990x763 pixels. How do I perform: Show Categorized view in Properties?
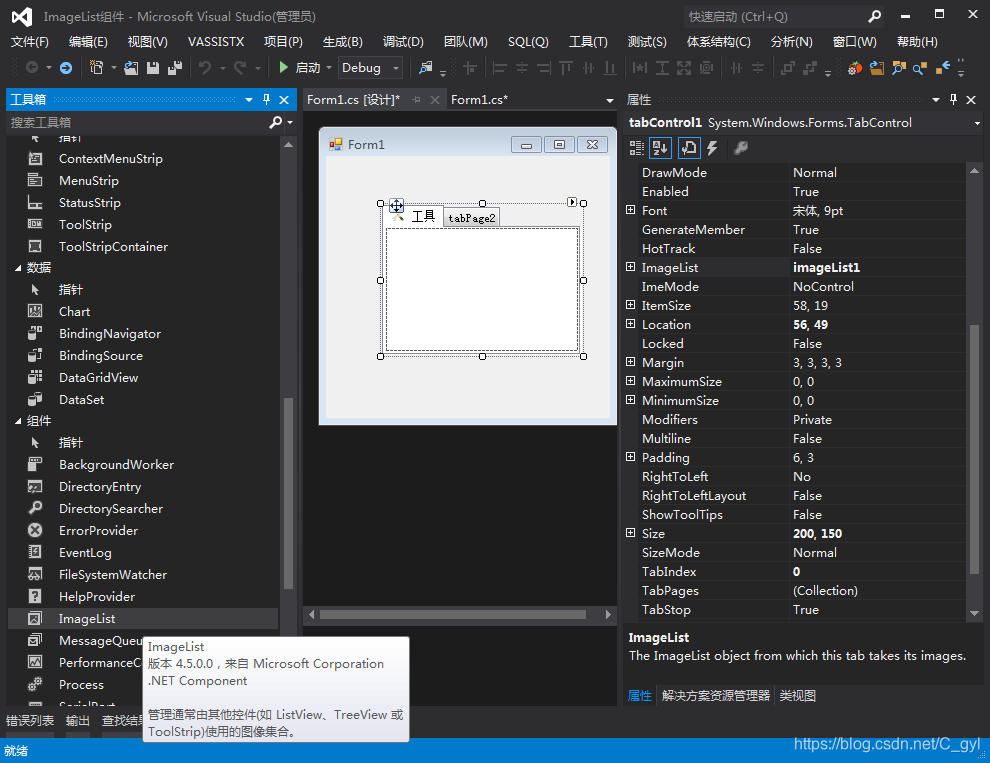pyautogui.click(x=636, y=148)
